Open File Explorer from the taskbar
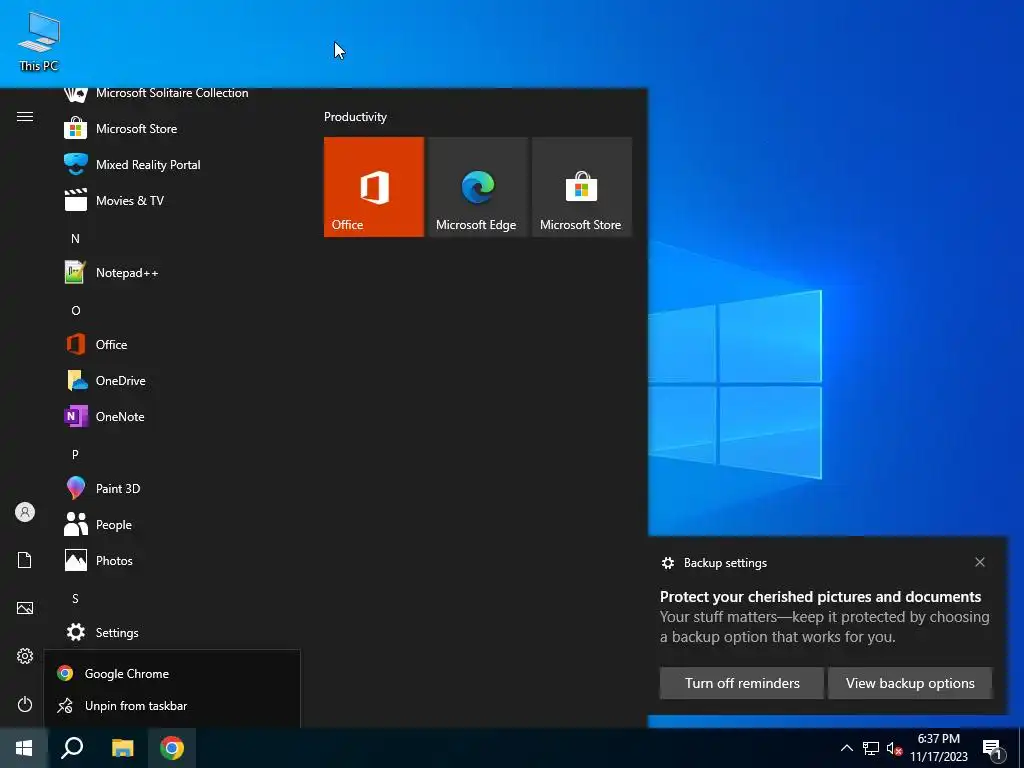1024x768 pixels. [x=123, y=748]
